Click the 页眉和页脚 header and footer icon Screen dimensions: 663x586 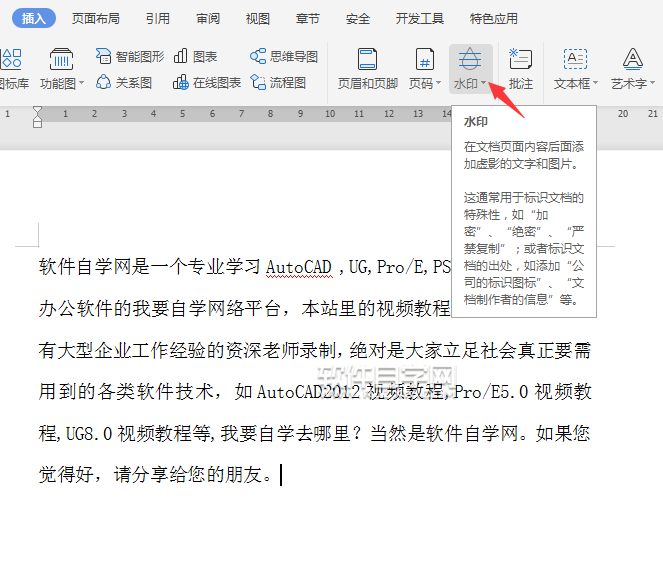[367, 59]
